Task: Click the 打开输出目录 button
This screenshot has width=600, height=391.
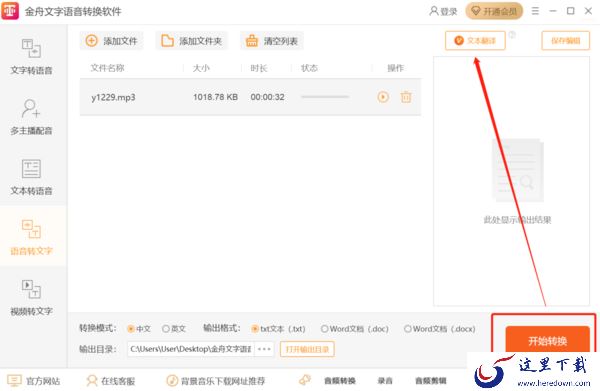Action: pos(307,349)
